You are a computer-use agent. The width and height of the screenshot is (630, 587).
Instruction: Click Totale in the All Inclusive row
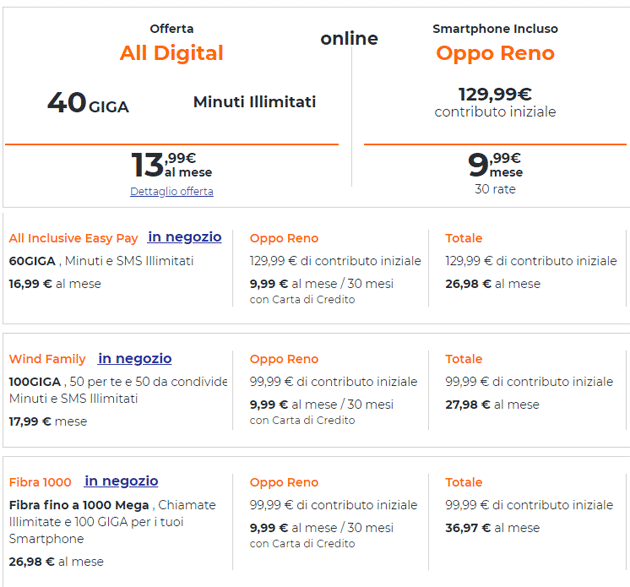[x=464, y=238]
